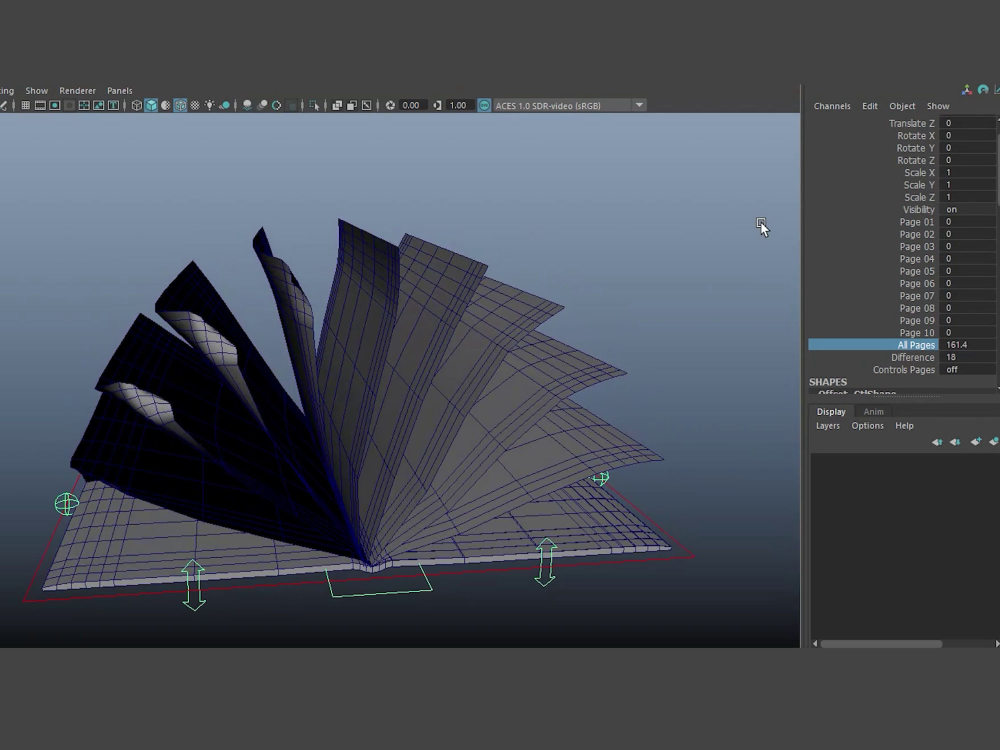This screenshot has height=750, width=1000.
Task: Click the layer editor horizontal scrollbar
Action: tap(881, 644)
